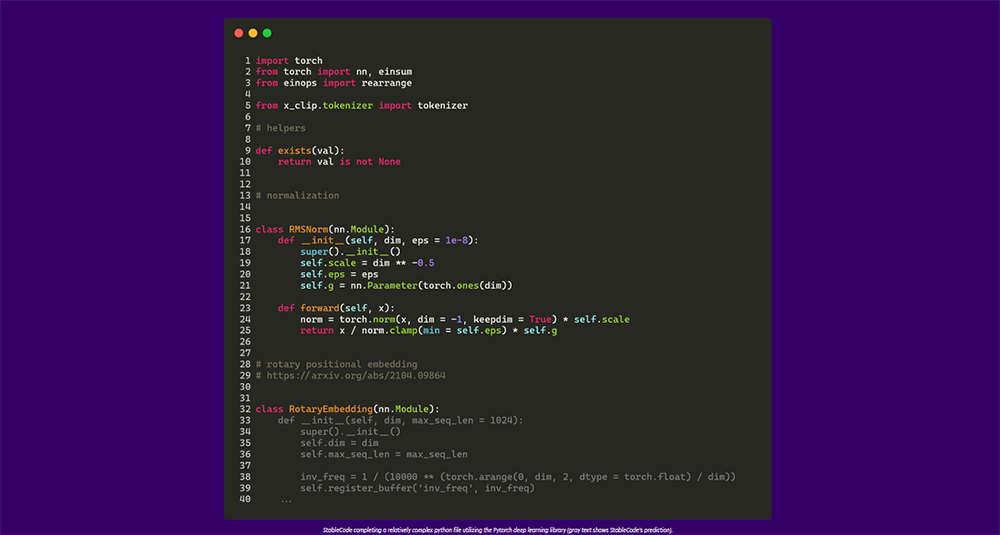
Task: Click the StableCode caption text below the window
Action: pyautogui.click(x=497, y=529)
